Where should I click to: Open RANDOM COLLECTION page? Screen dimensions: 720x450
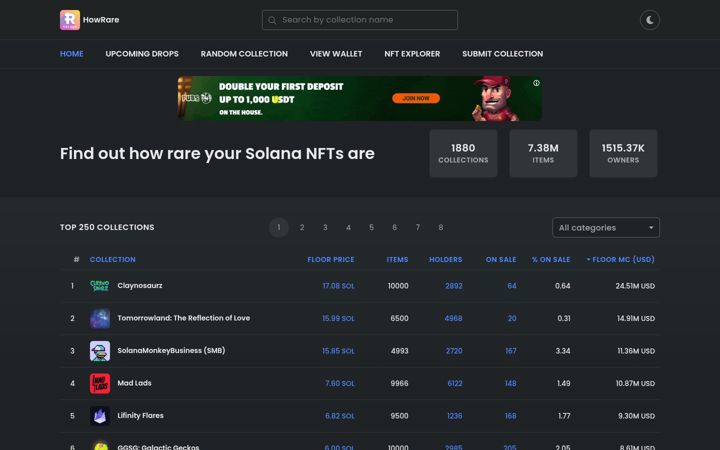[x=244, y=54]
